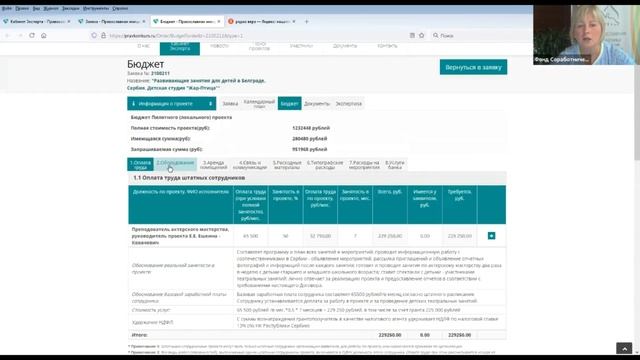Open the О нас site navigation link
This screenshot has height=360, width=640.
144,46
